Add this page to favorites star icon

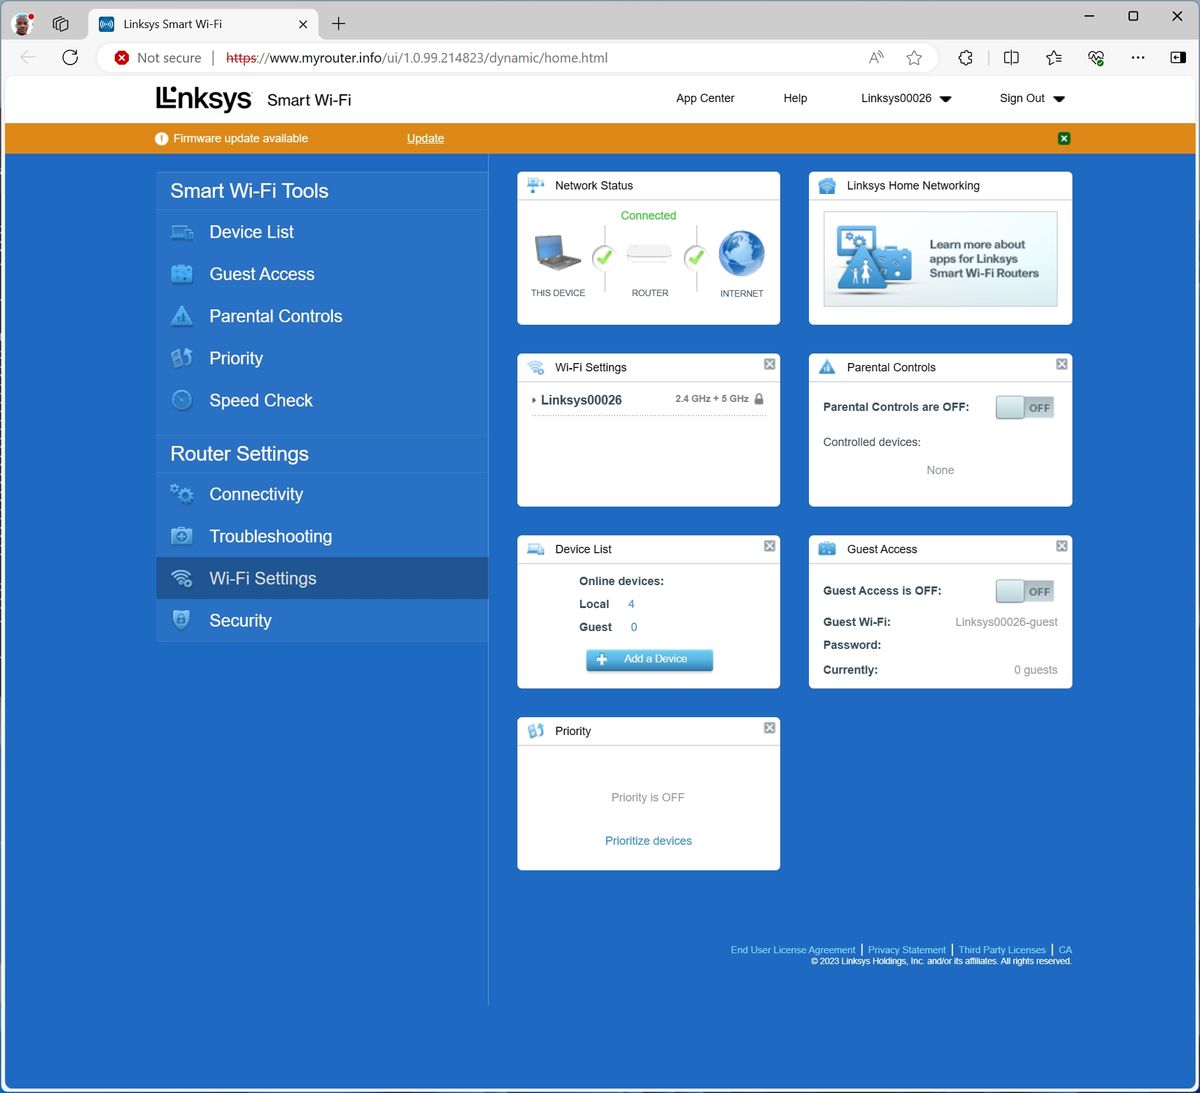pyautogui.click(x=914, y=58)
